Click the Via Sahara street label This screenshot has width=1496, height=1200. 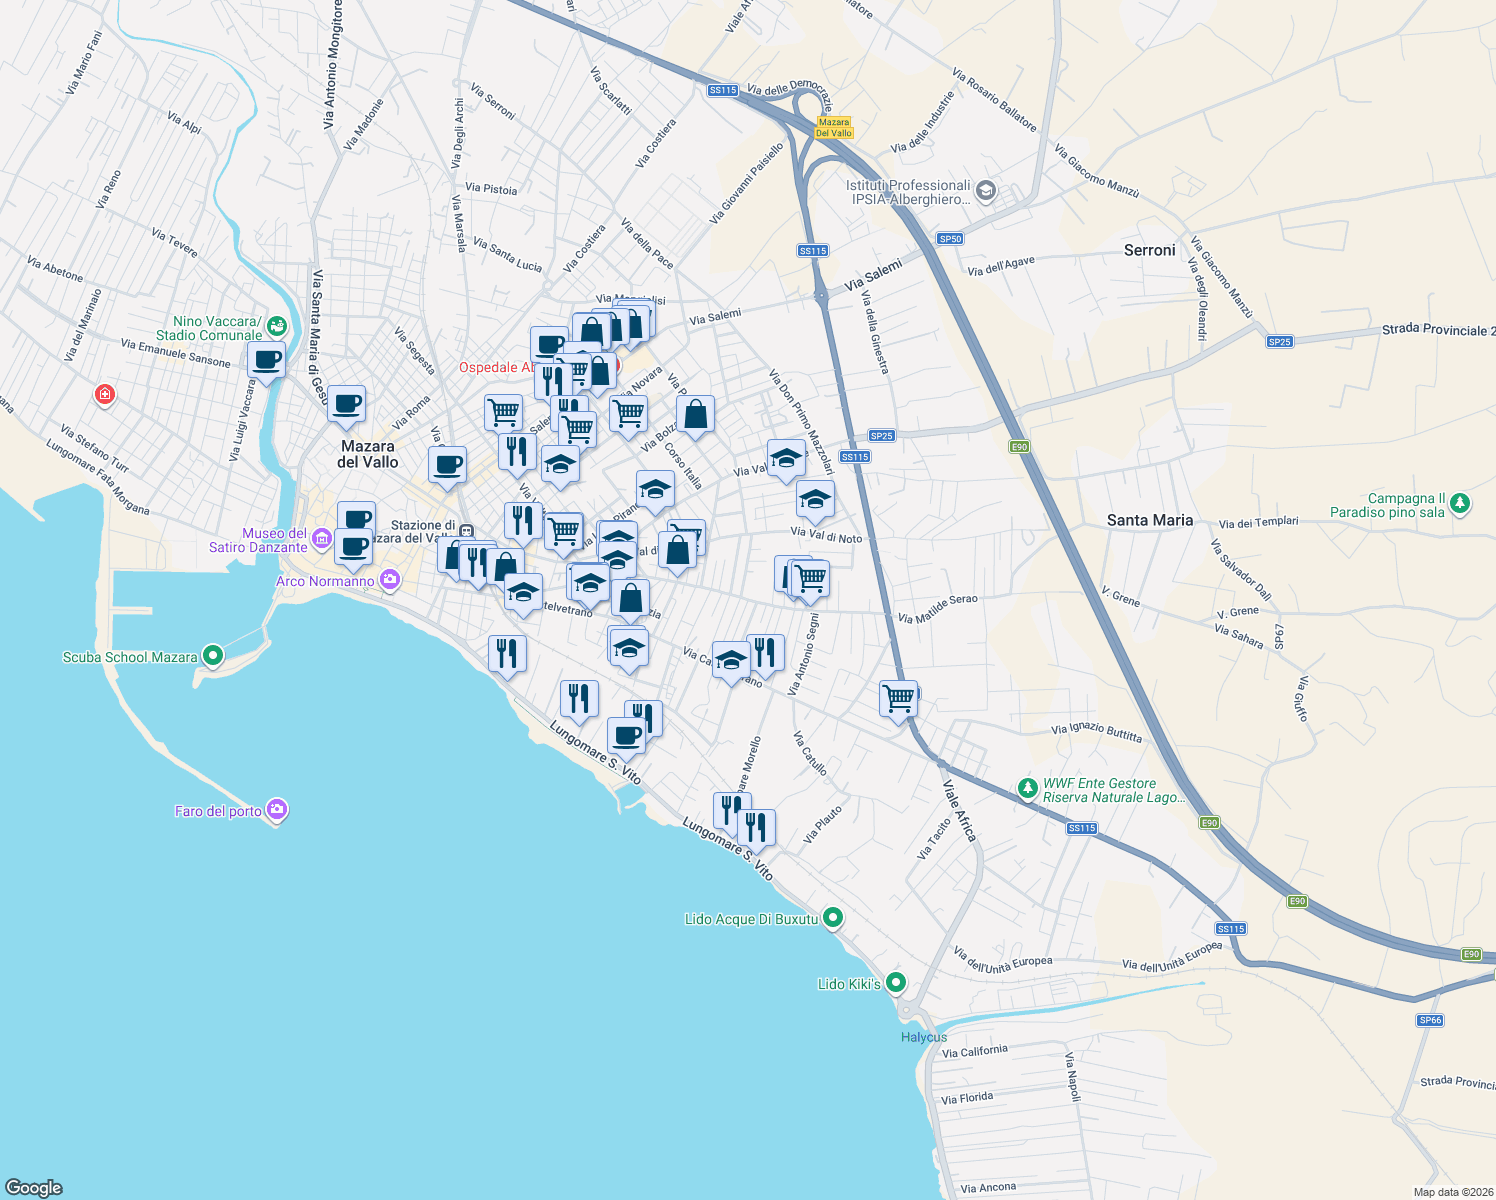(x=1239, y=636)
